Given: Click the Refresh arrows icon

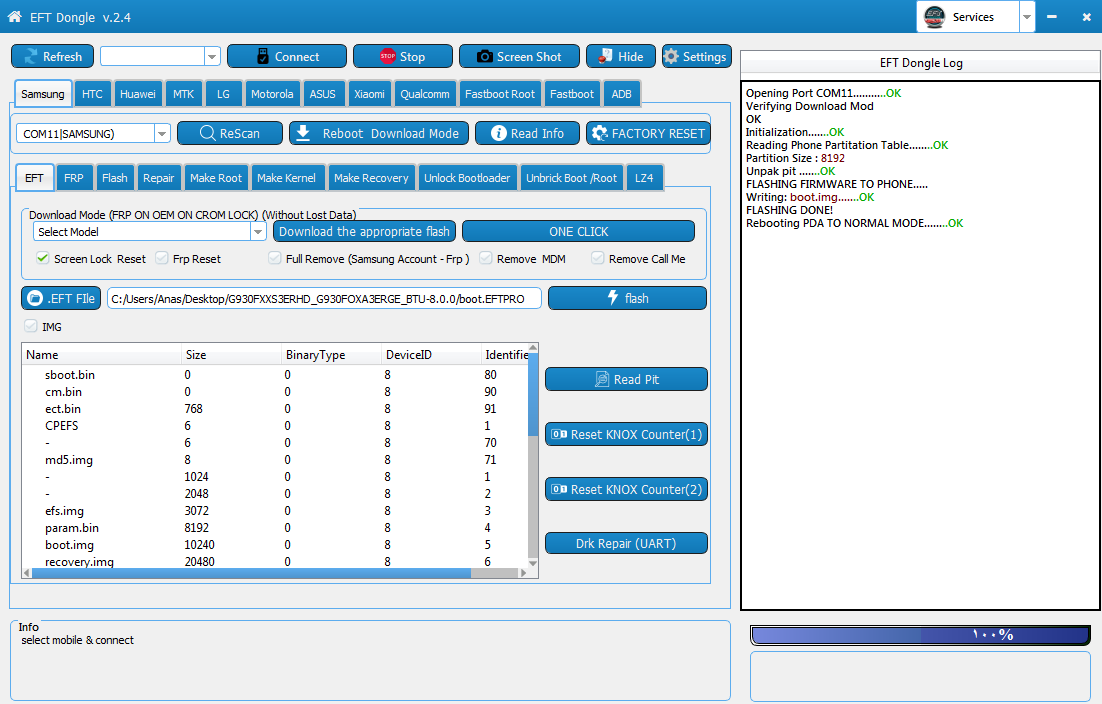Looking at the screenshot, I should tap(31, 57).
